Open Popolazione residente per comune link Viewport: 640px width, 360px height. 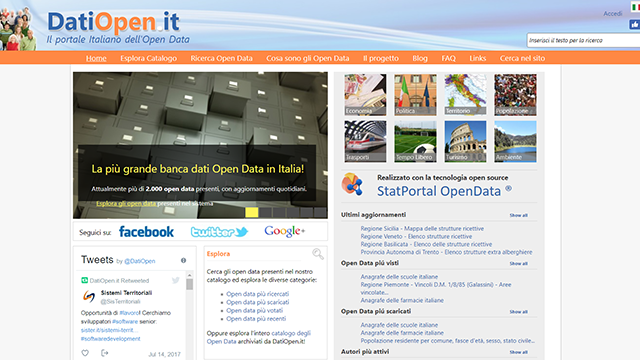[447, 340]
